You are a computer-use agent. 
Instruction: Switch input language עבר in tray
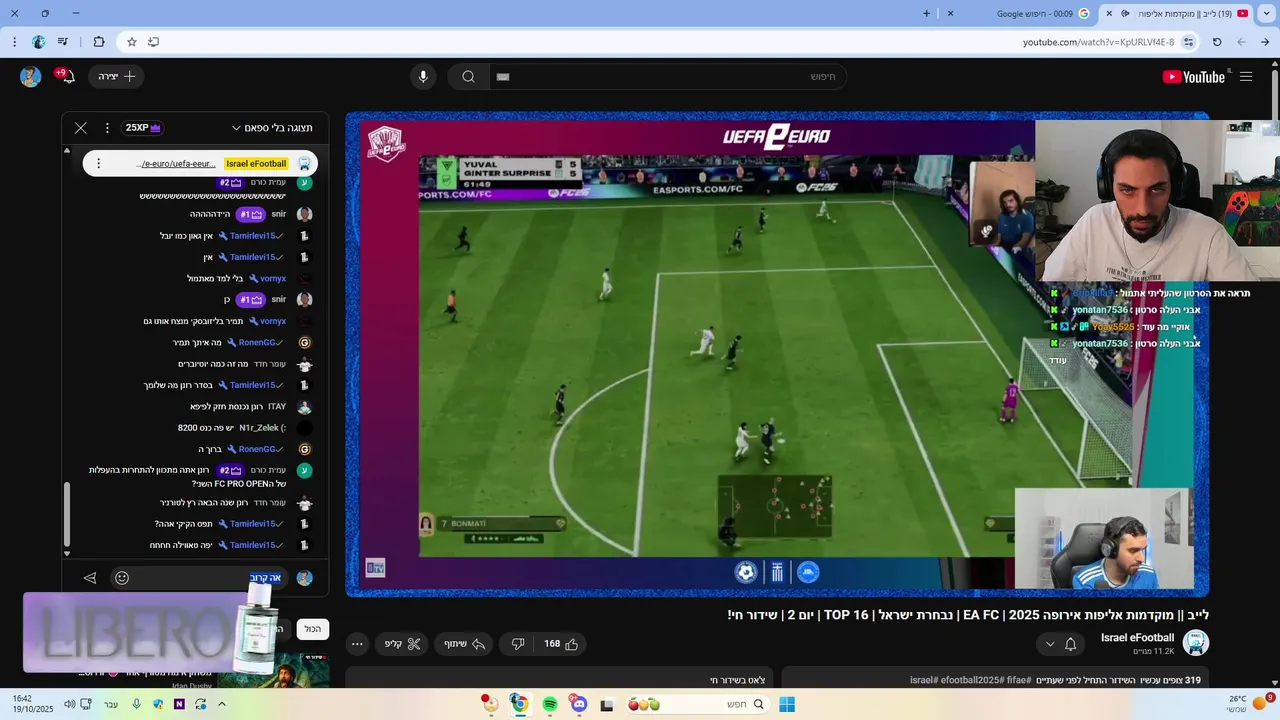[x=110, y=704]
